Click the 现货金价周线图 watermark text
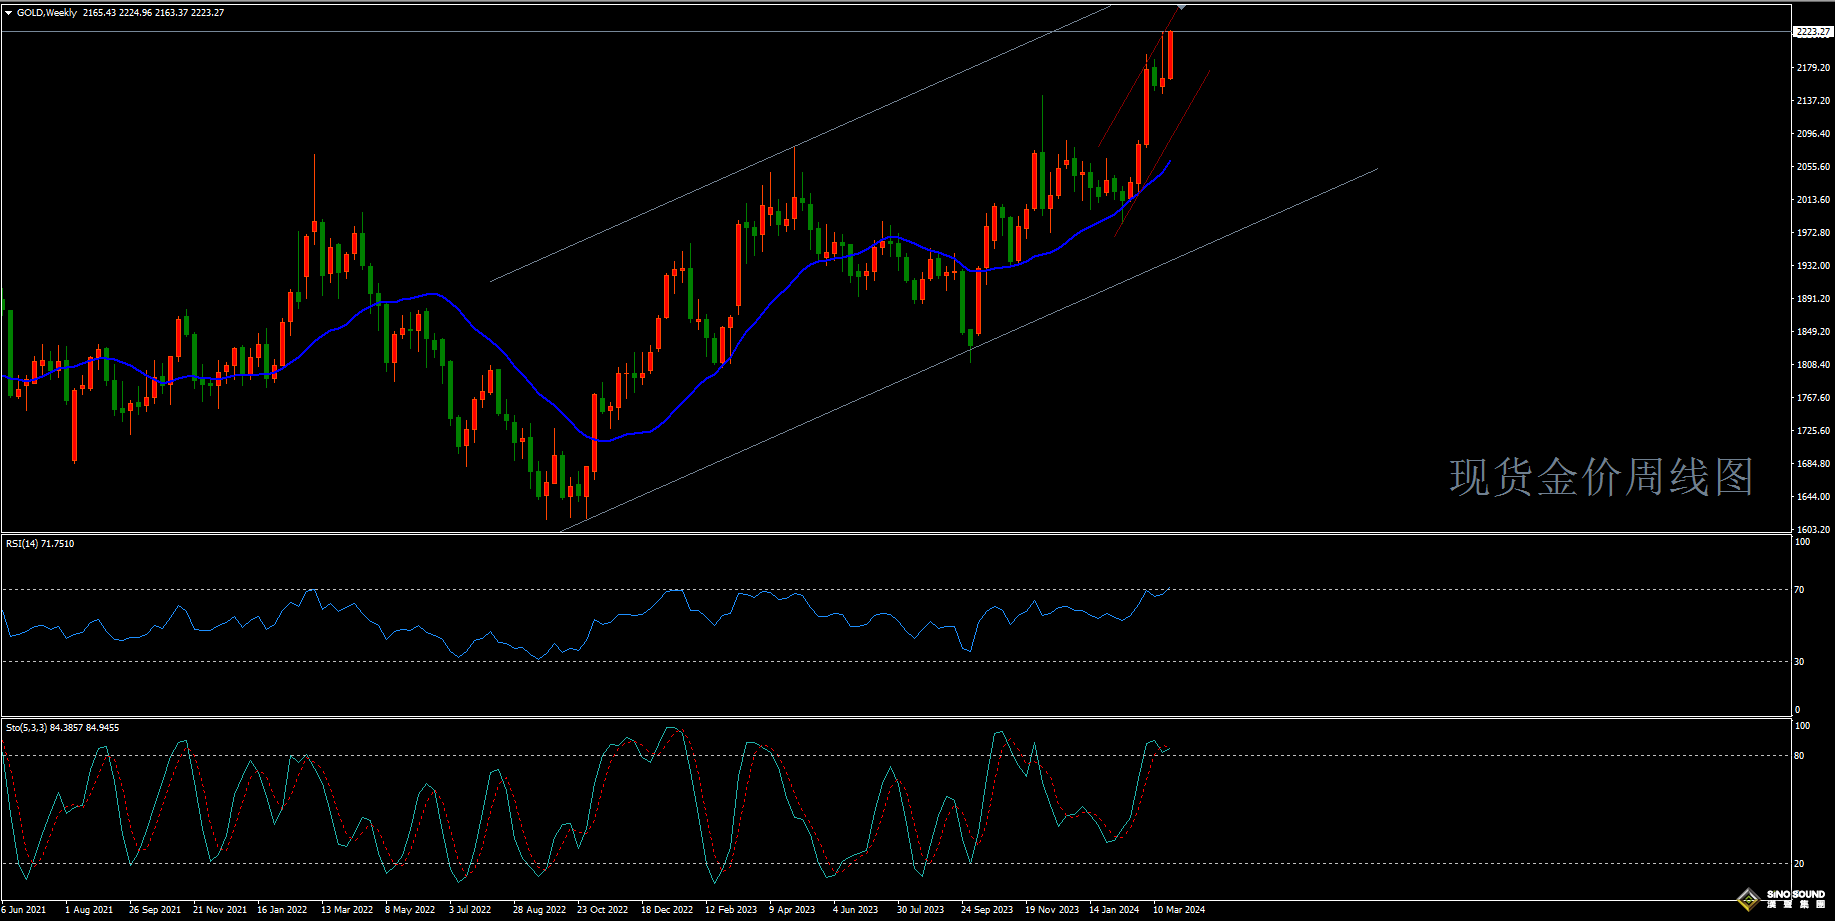This screenshot has width=1835, height=921. pos(1601,477)
